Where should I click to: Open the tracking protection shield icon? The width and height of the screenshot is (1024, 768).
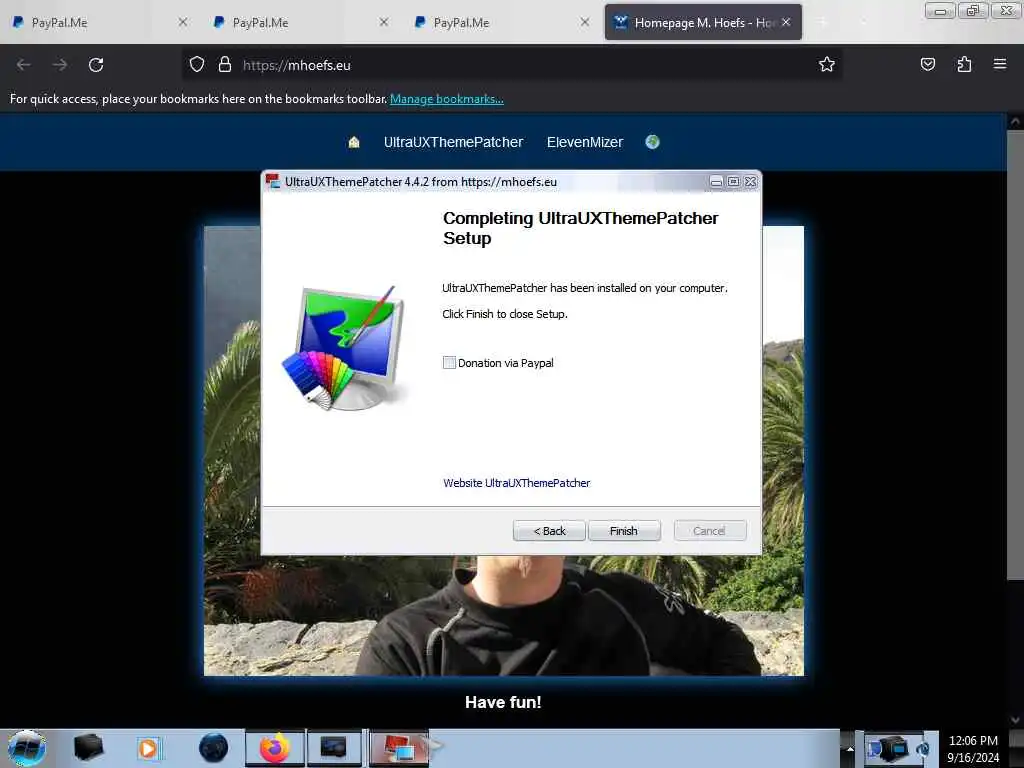197,65
